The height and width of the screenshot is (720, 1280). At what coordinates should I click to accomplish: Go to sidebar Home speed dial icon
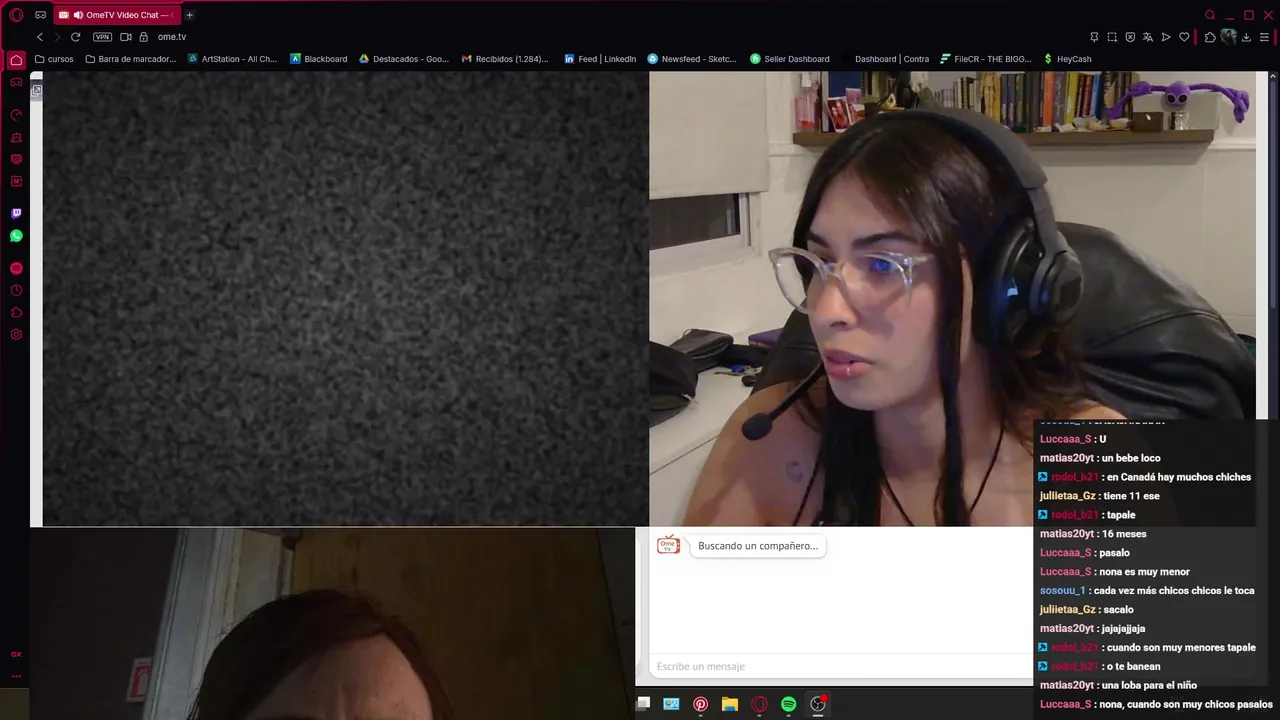[x=16, y=60]
